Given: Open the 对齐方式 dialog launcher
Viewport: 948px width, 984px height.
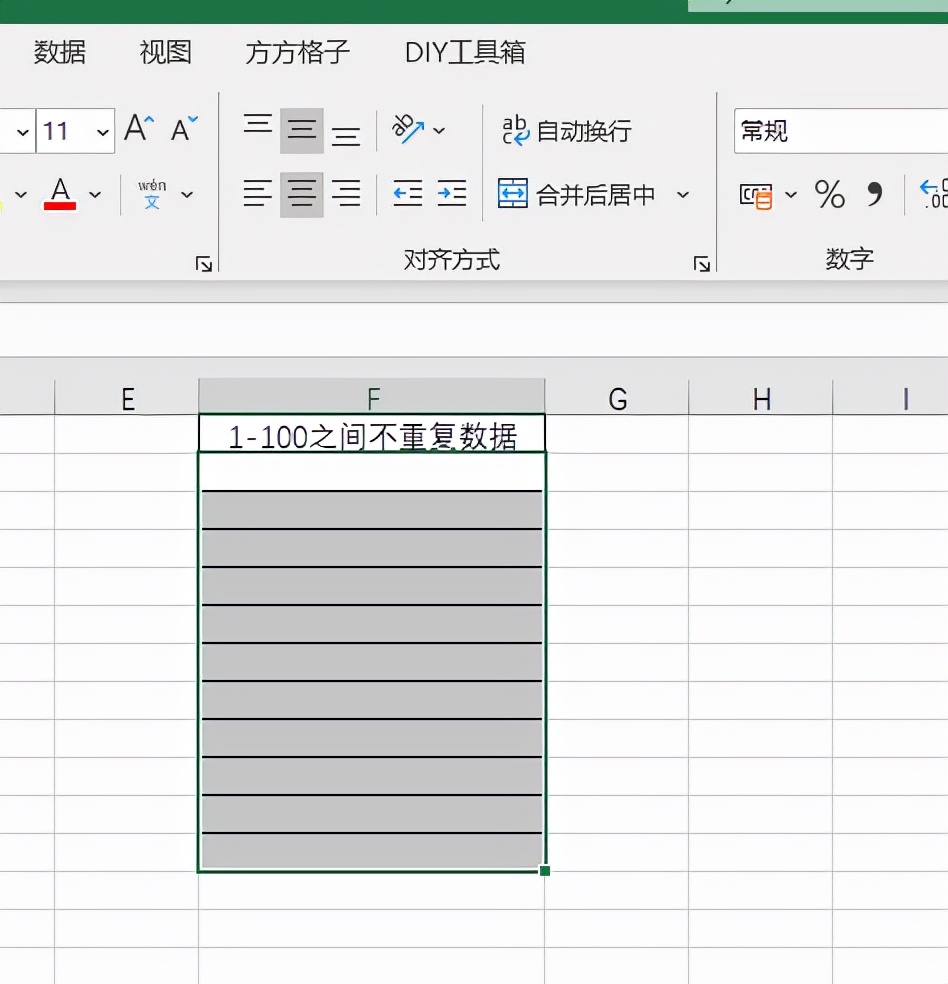Looking at the screenshot, I should [702, 263].
